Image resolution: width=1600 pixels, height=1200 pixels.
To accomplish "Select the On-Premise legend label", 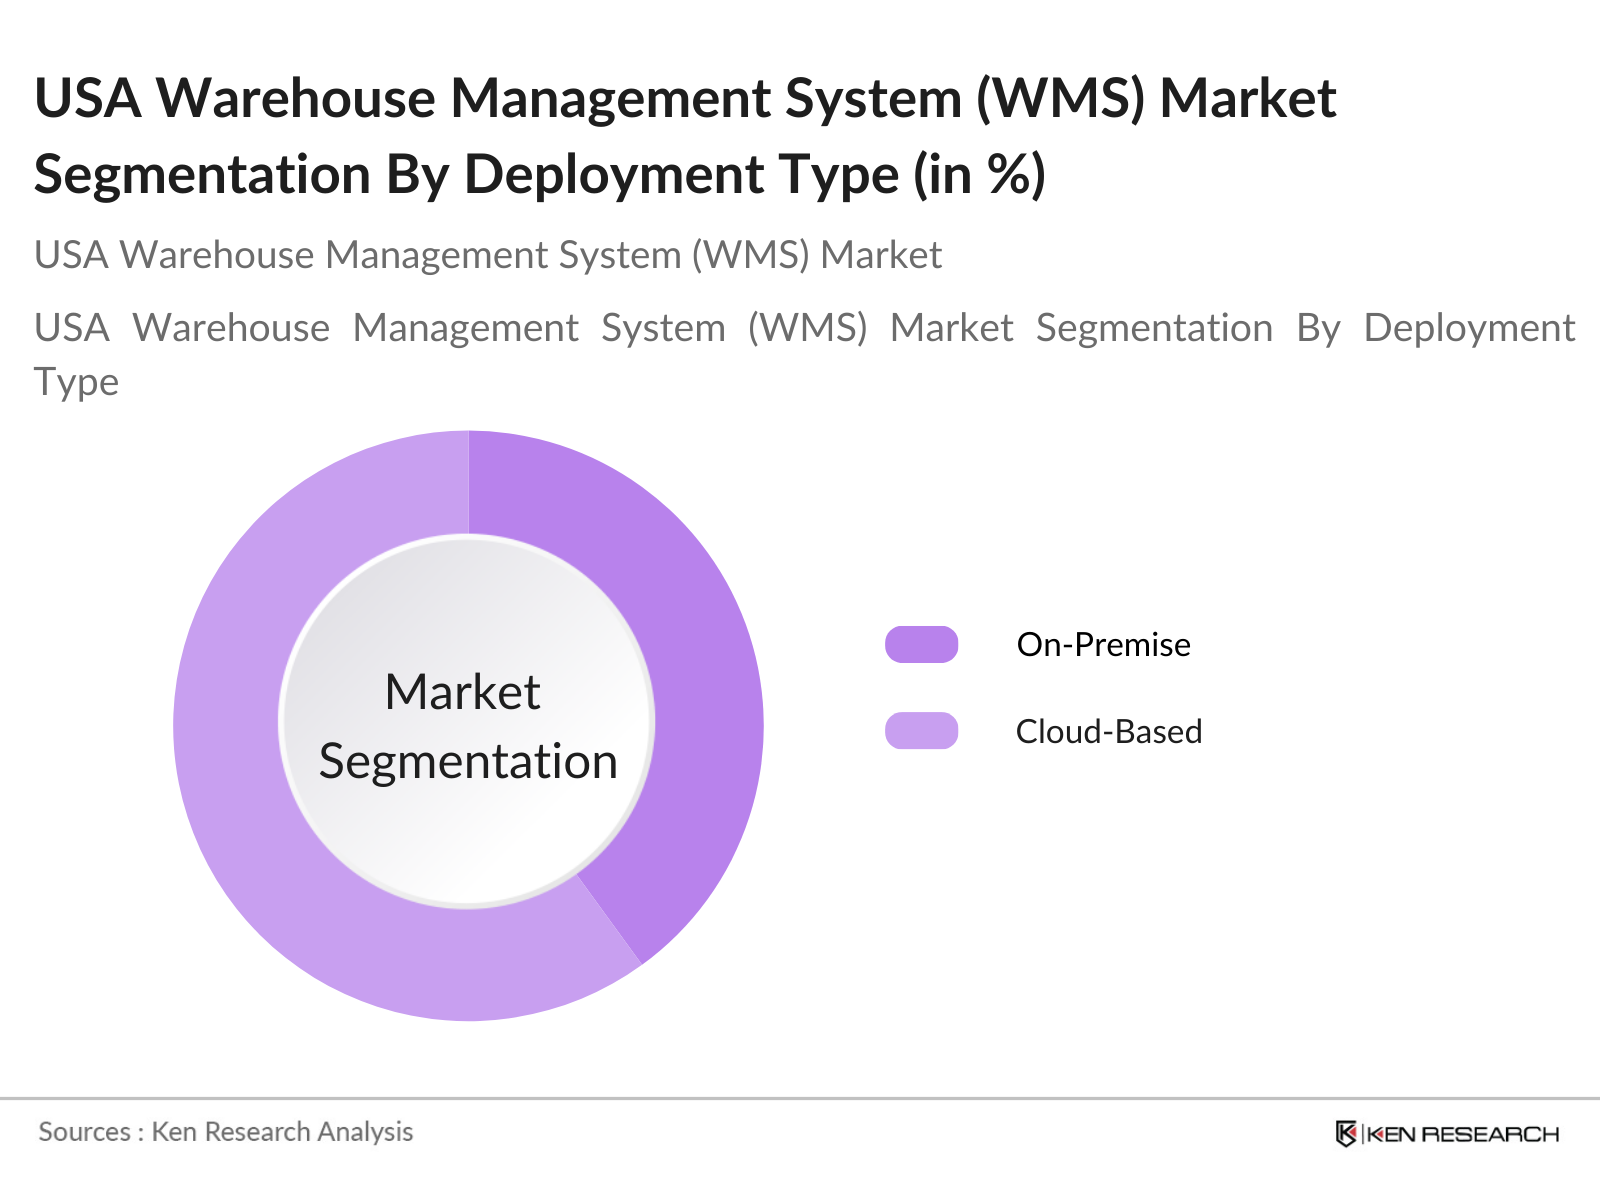I will click(1103, 645).
